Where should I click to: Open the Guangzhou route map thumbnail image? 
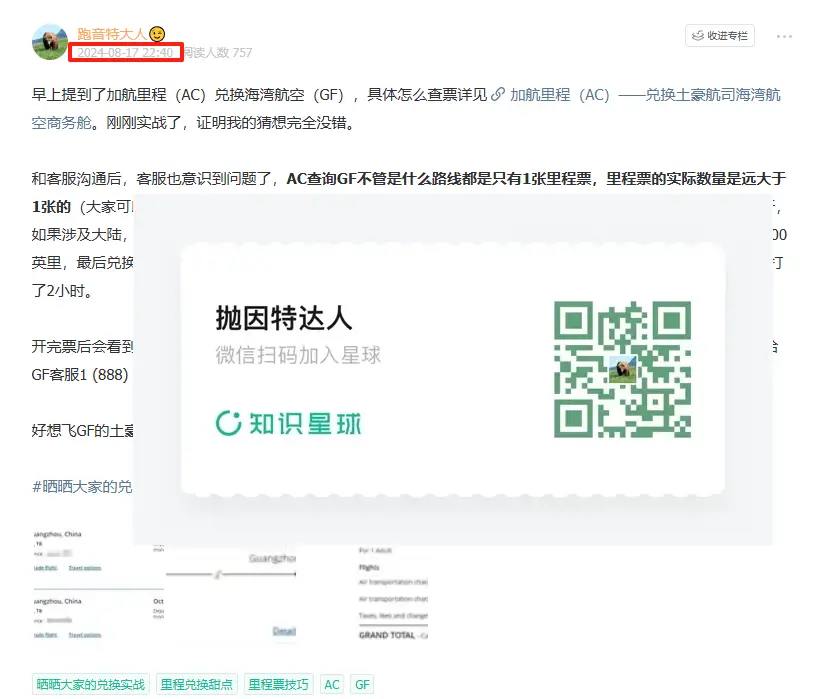231,592
